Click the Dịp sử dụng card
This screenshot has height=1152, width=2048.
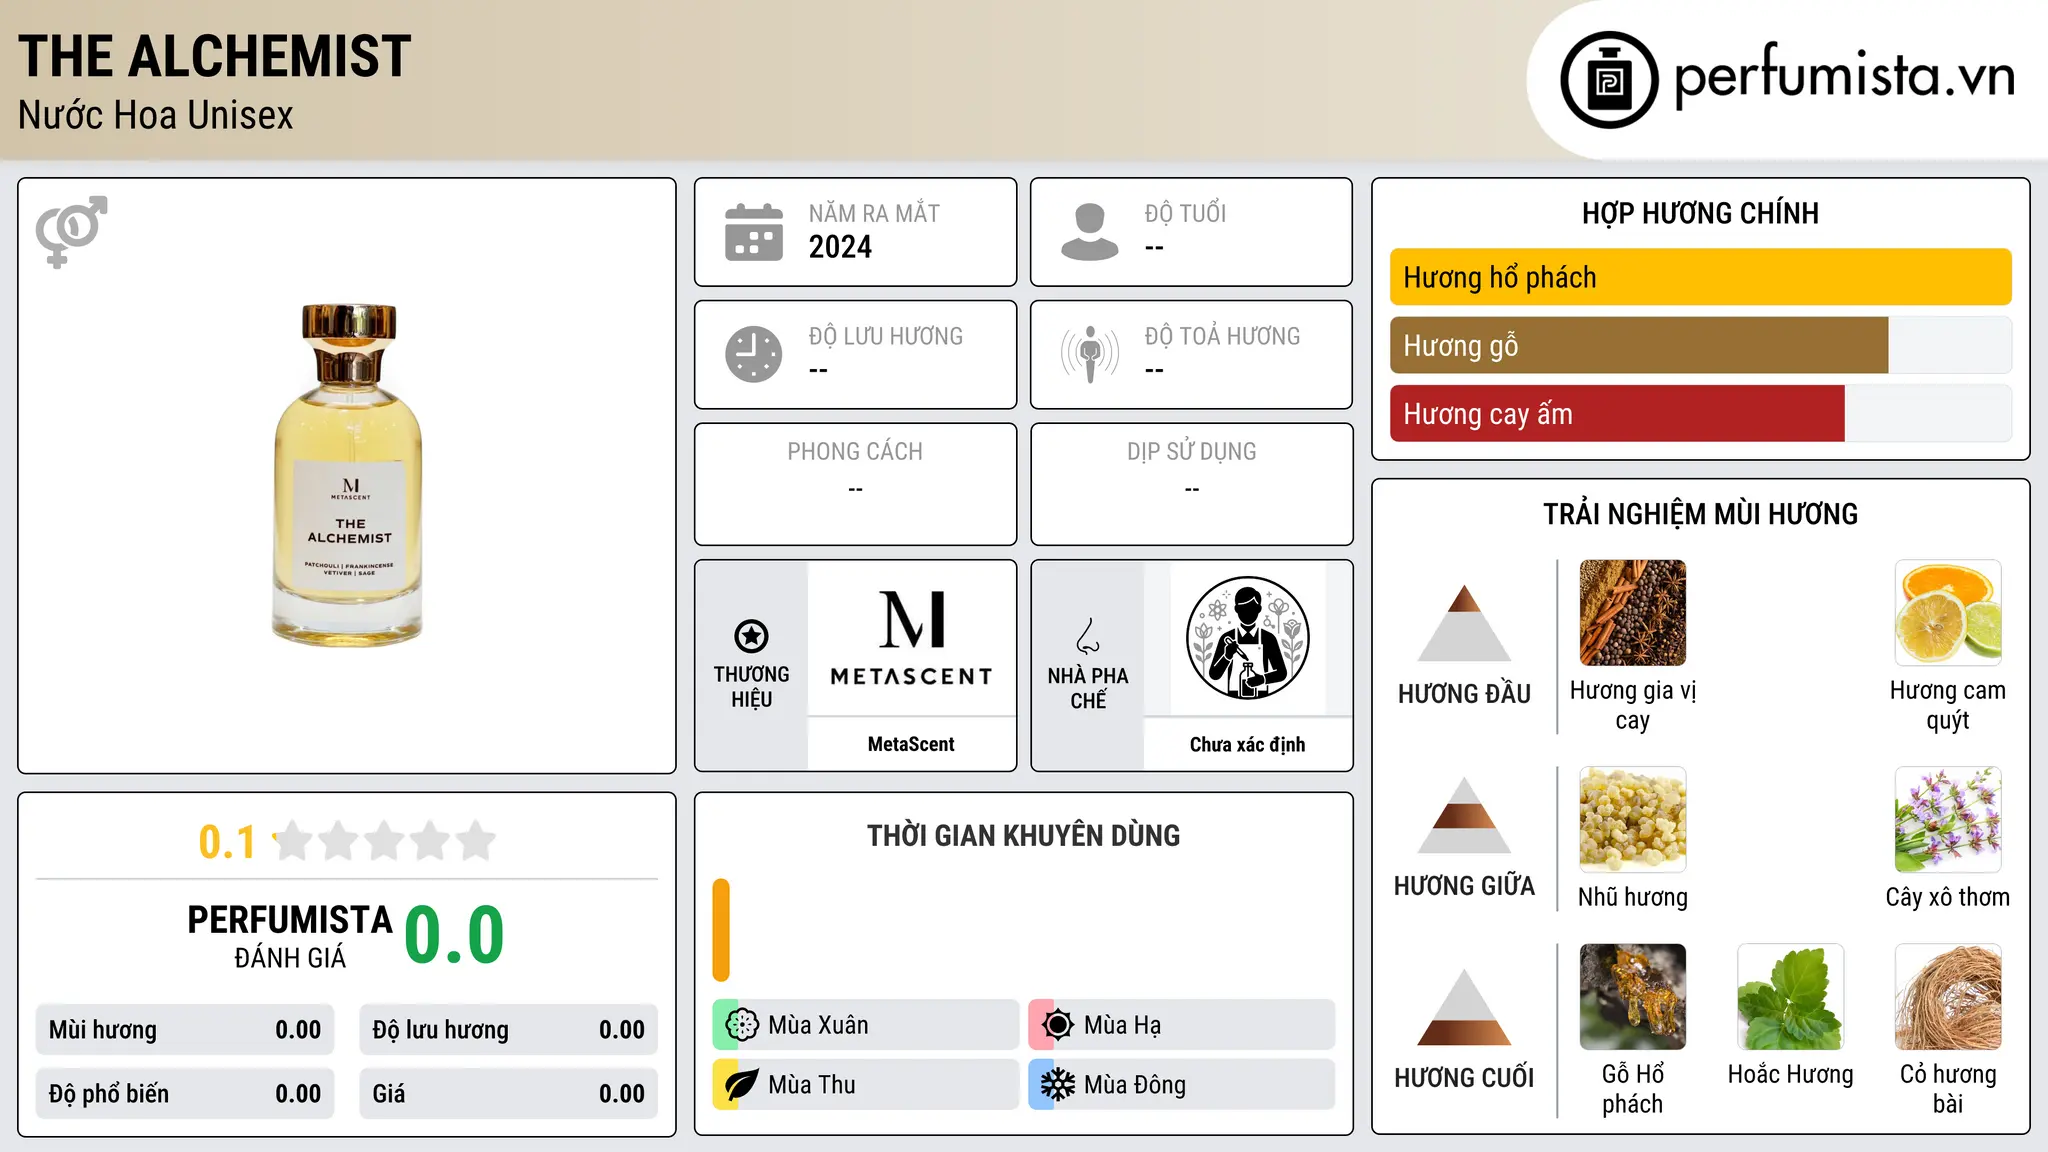[1191, 484]
